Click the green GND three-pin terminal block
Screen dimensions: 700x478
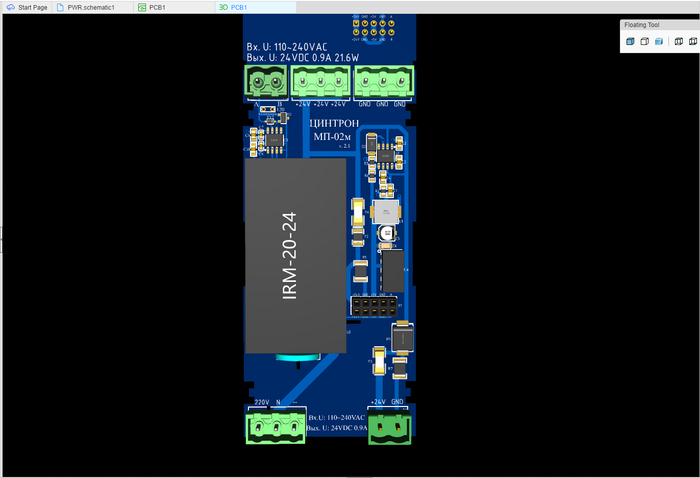(384, 82)
